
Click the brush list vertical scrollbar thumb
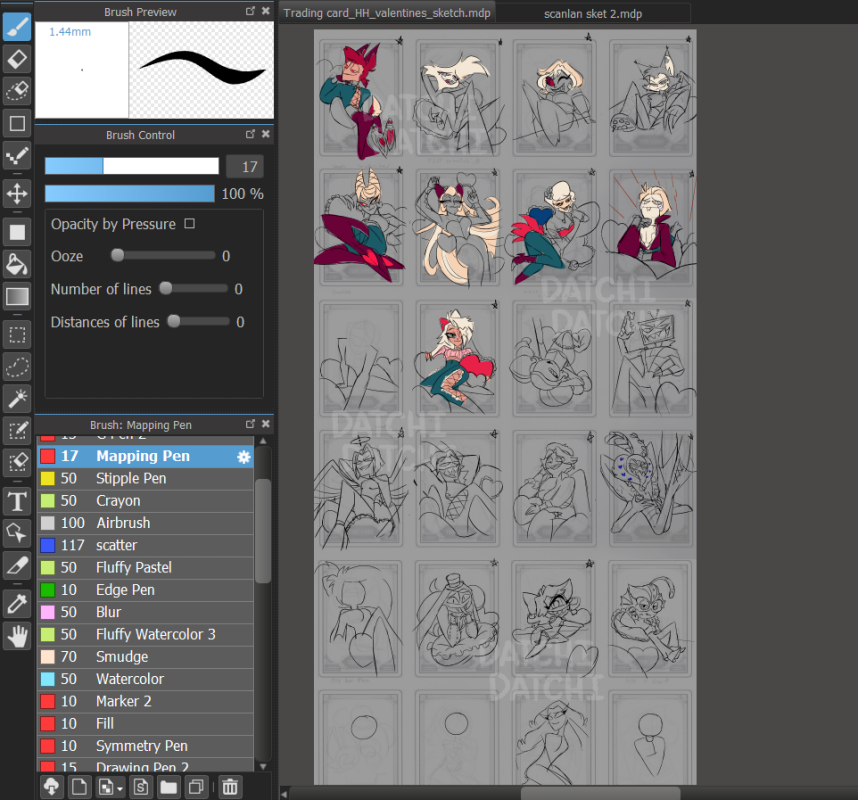tap(263, 531)
